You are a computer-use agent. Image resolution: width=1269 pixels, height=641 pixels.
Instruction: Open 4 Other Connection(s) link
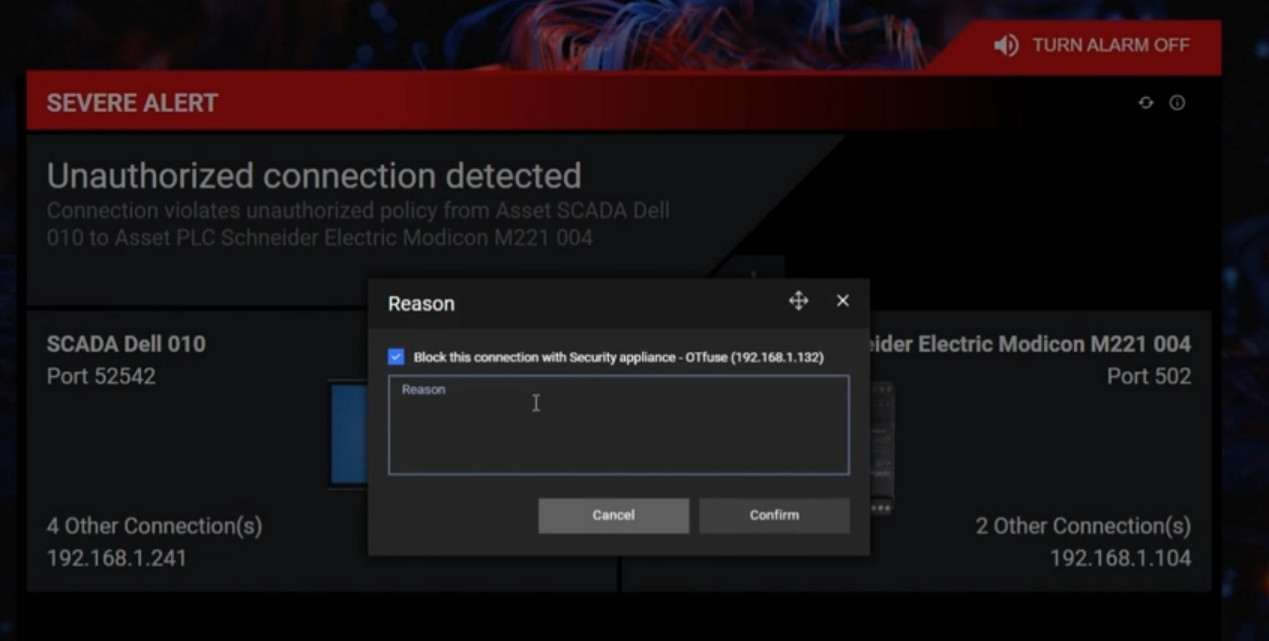154,526
